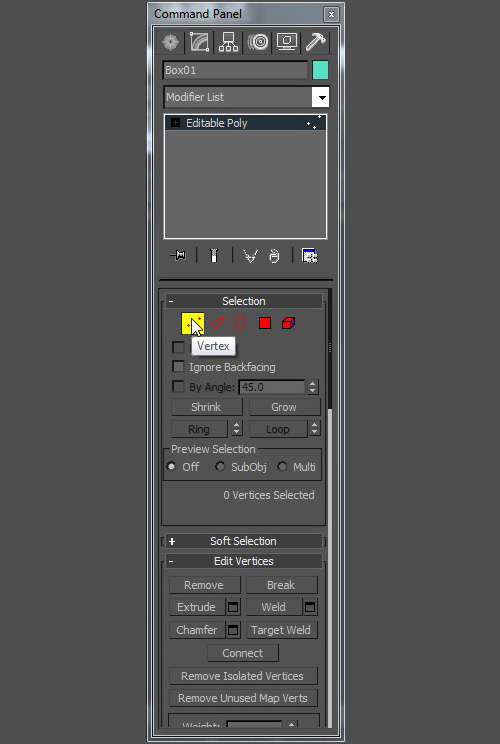Click the 0 Vertices Selected text
This screenshot has height=744, width=500.
tap(269, 495)
